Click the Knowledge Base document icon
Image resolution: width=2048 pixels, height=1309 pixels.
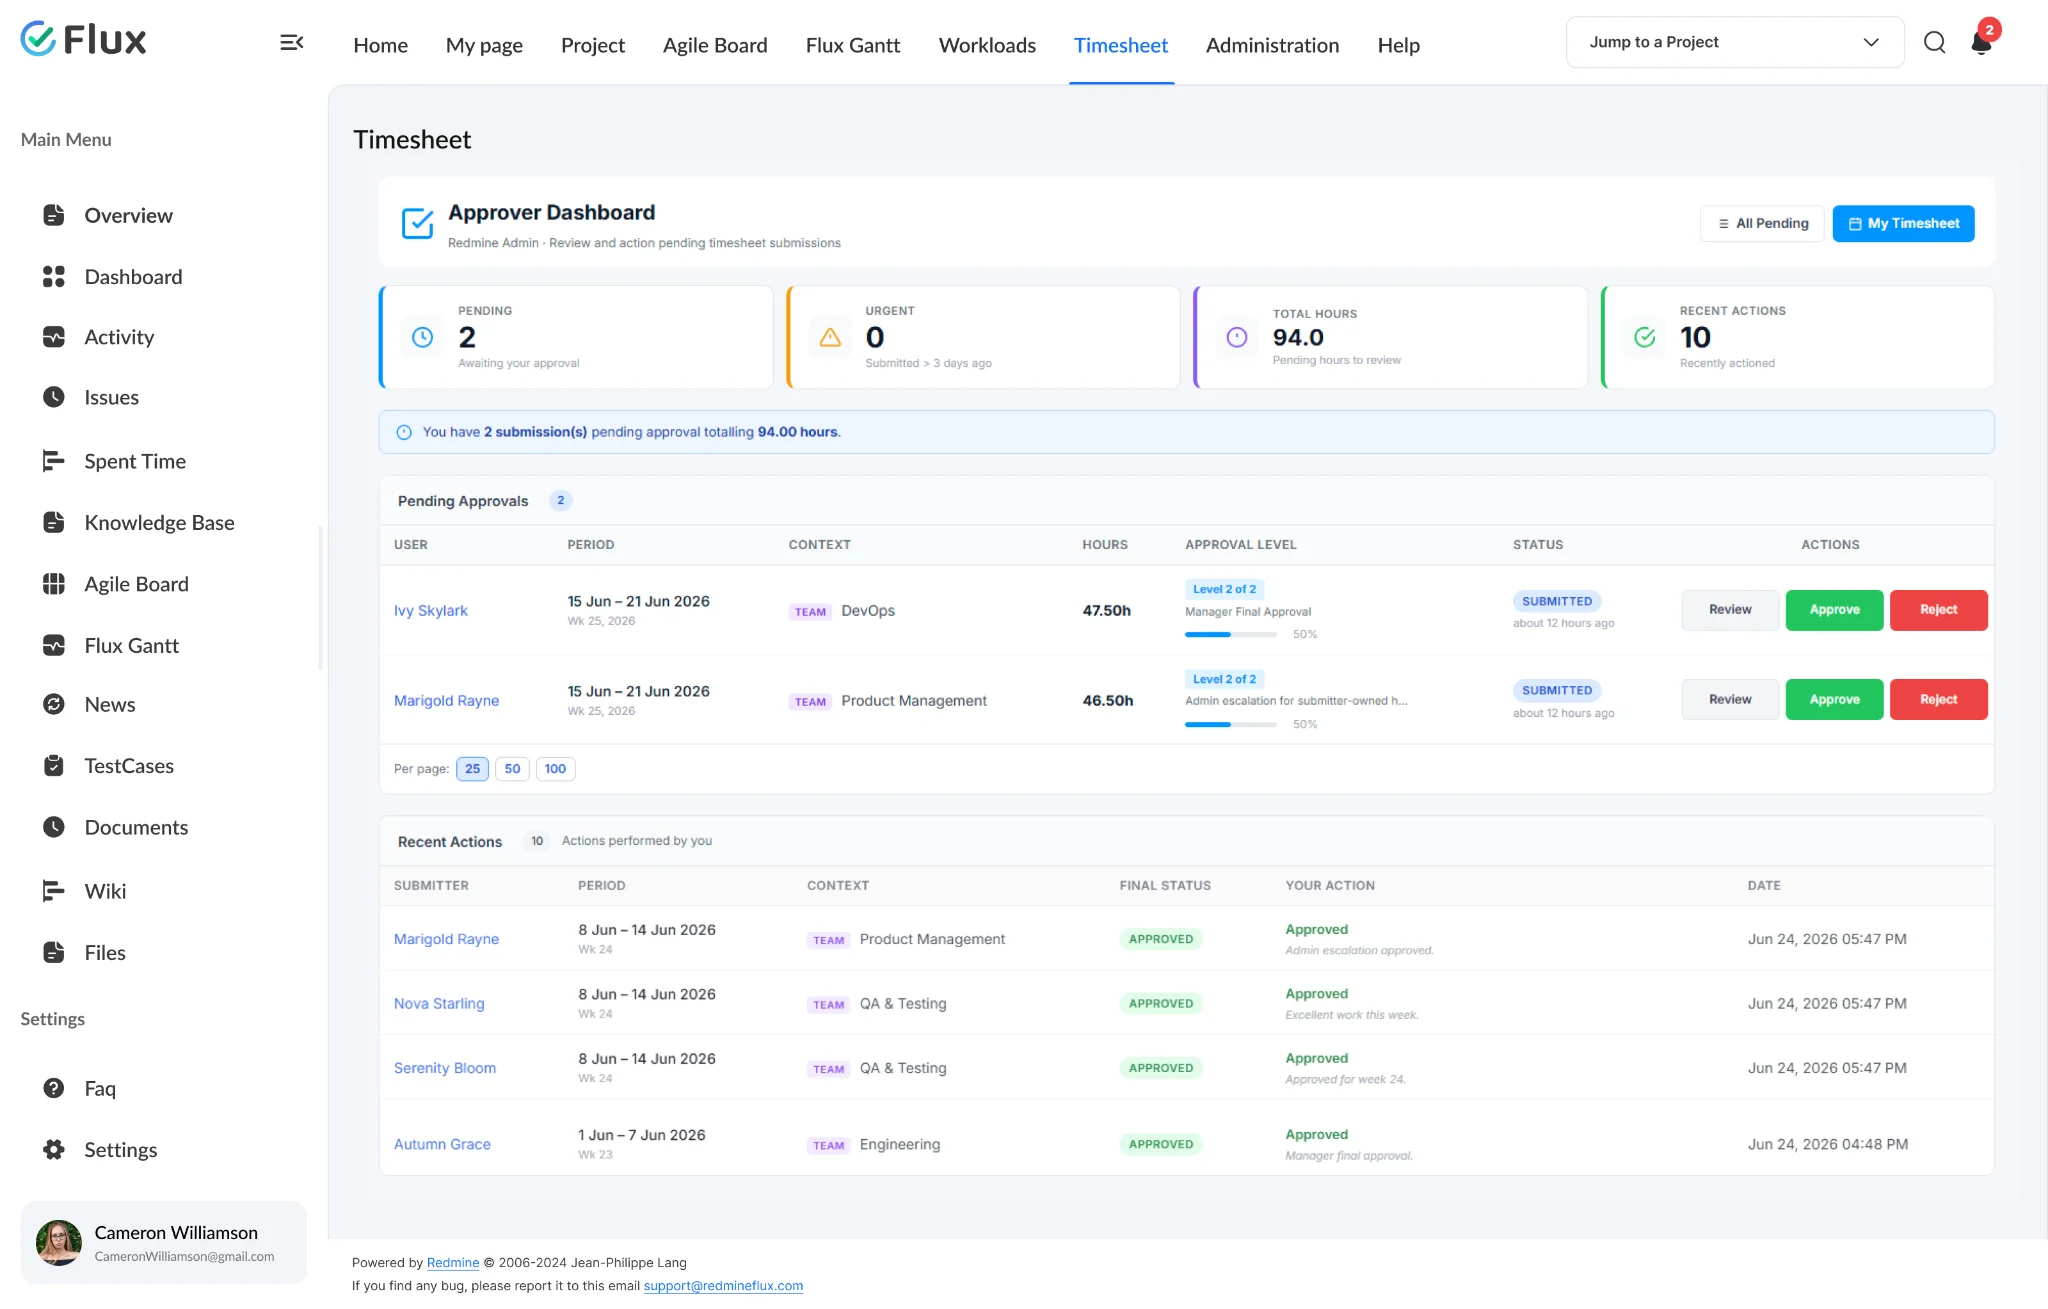click(x=54, y=522)
